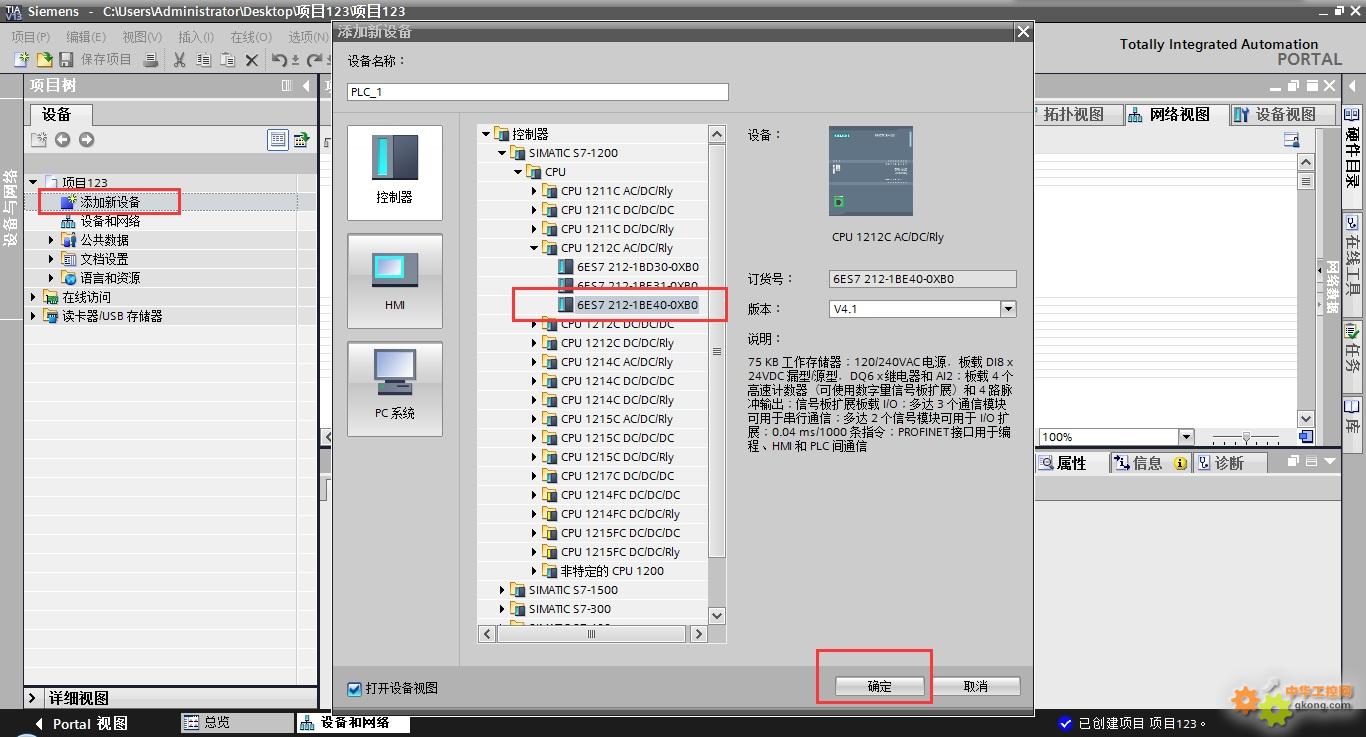Select the HMI device category icon

pyautogui.click(x=394, y=280)
